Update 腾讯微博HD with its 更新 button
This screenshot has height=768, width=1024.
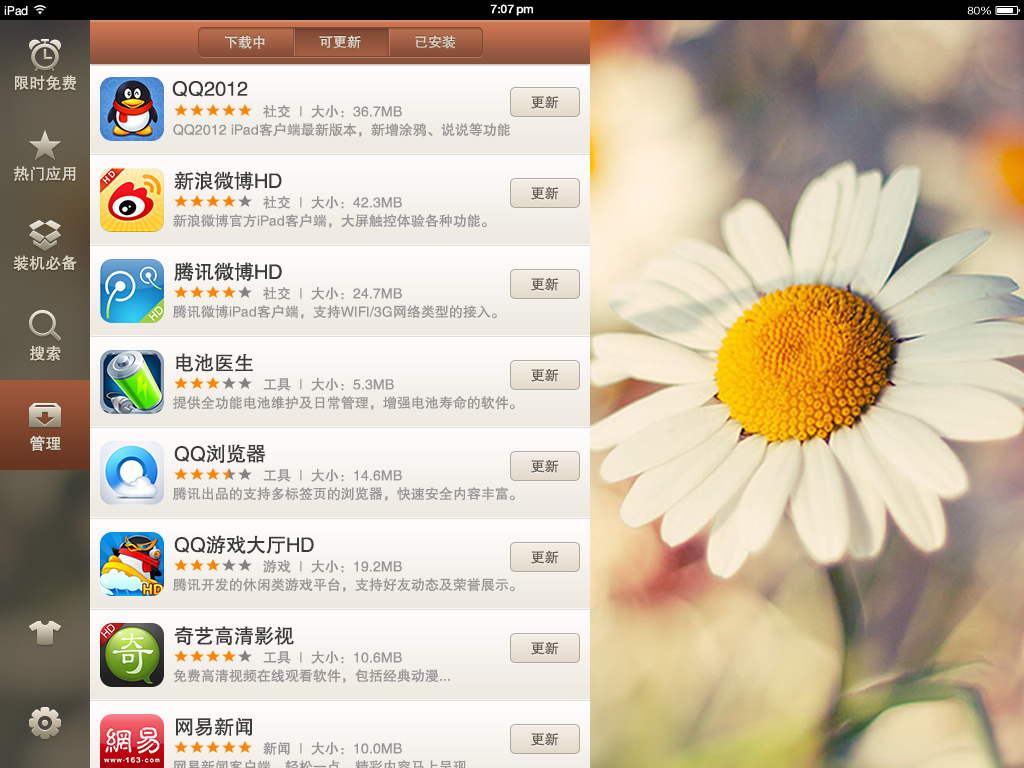[x=545, y=284]
